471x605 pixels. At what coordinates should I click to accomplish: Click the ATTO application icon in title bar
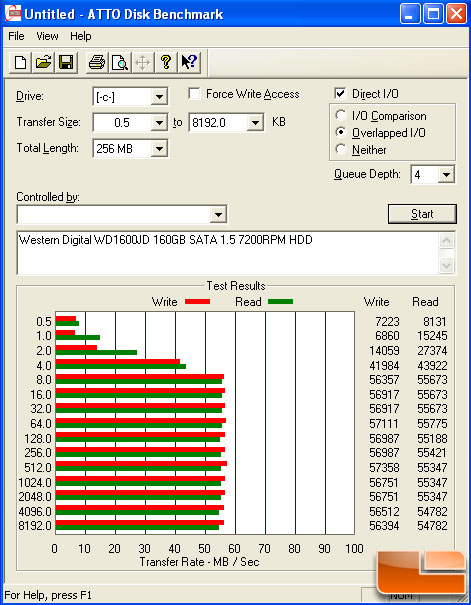point(12,14)
